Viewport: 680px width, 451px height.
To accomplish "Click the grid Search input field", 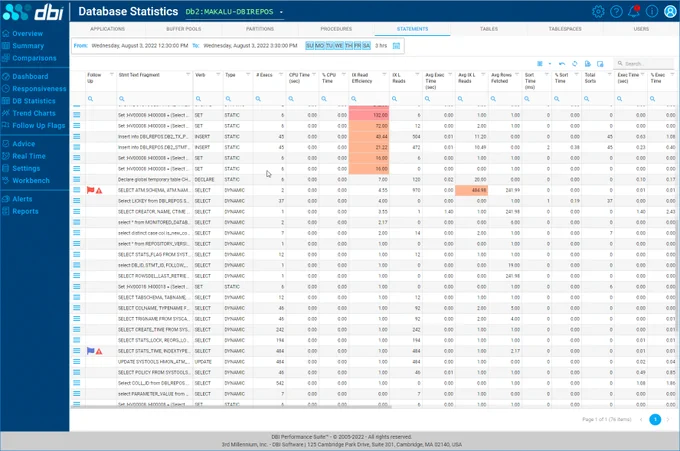I will [644, 64].
